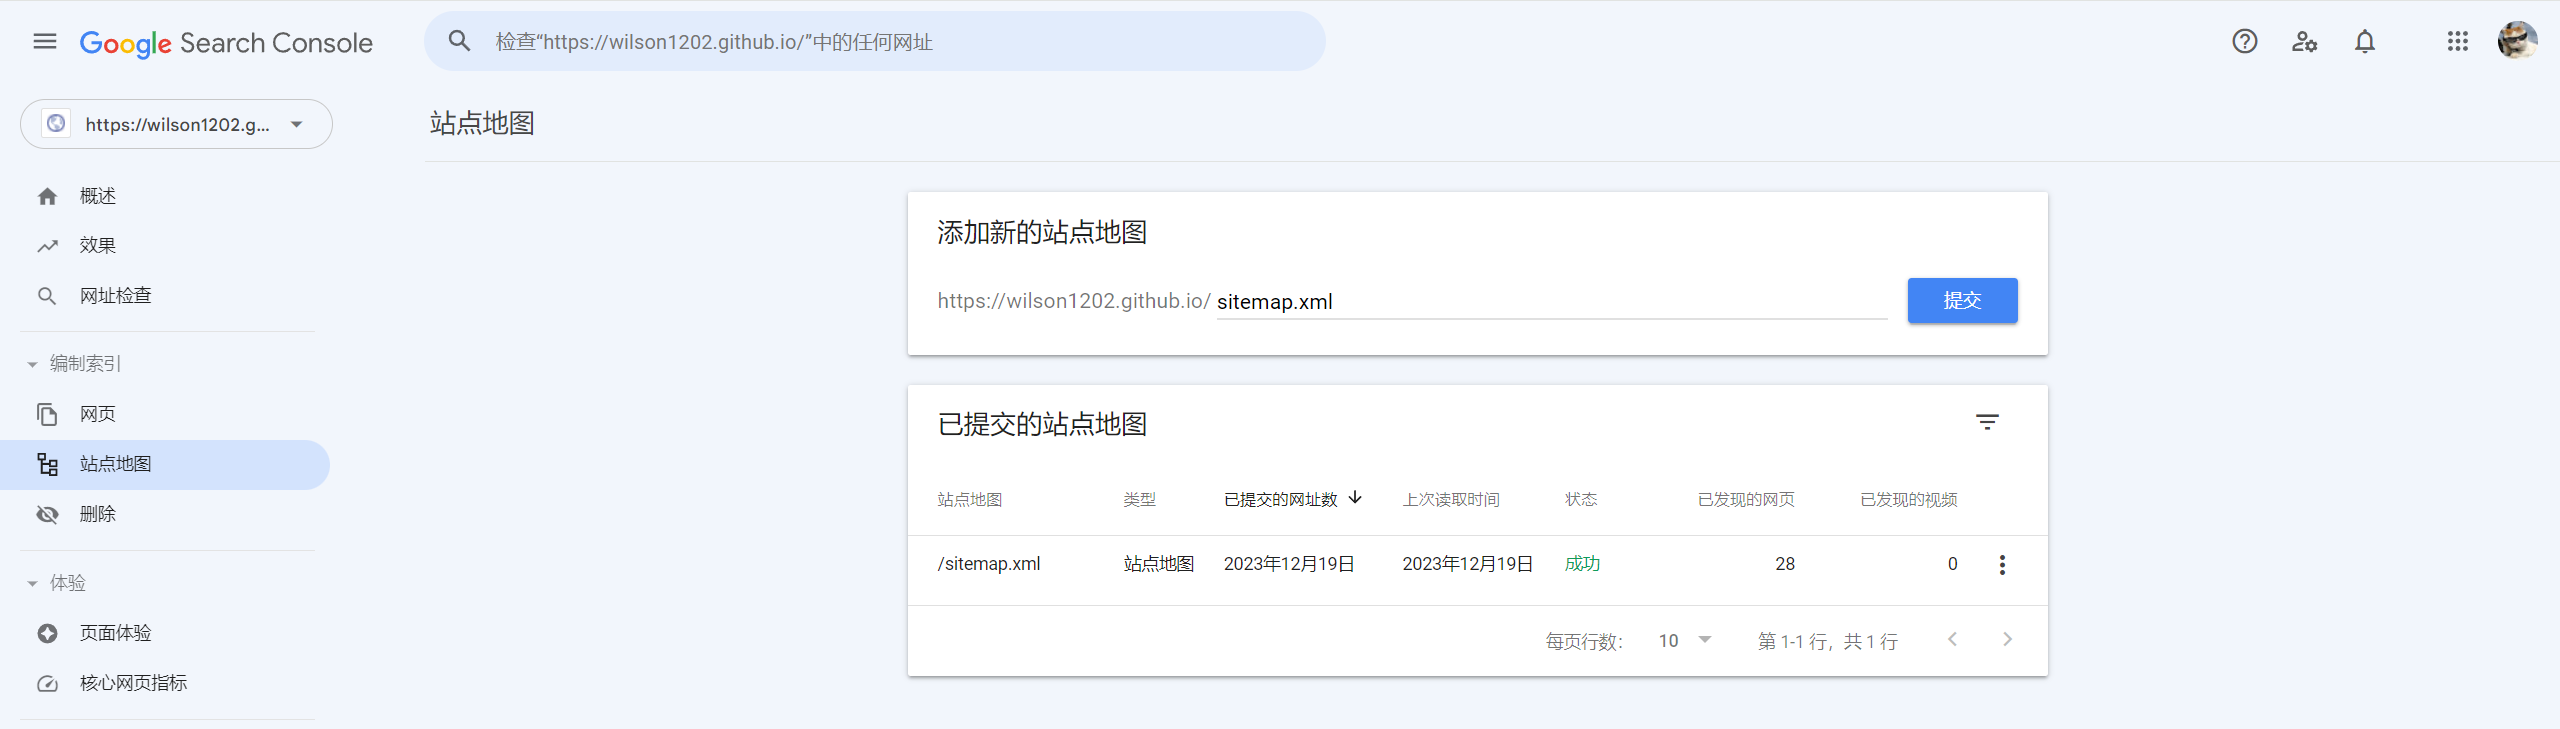Collapse the 体验 section
2560x729 pixels.
(x=33, y=583)
